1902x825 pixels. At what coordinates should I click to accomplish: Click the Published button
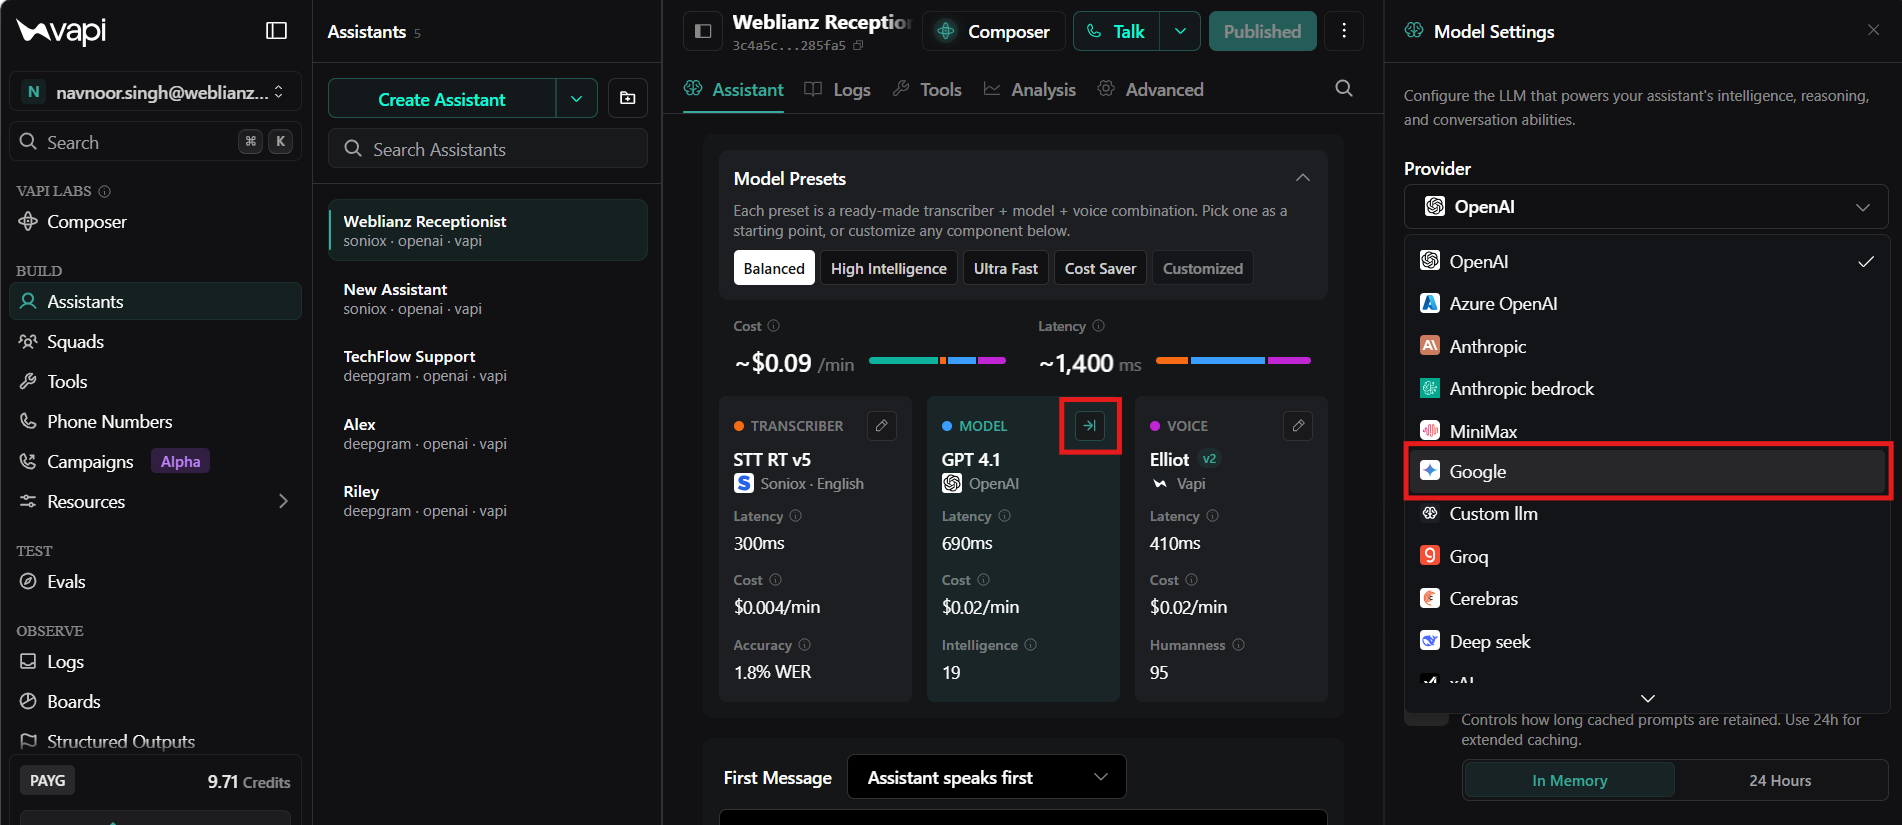click(1263, 31)
